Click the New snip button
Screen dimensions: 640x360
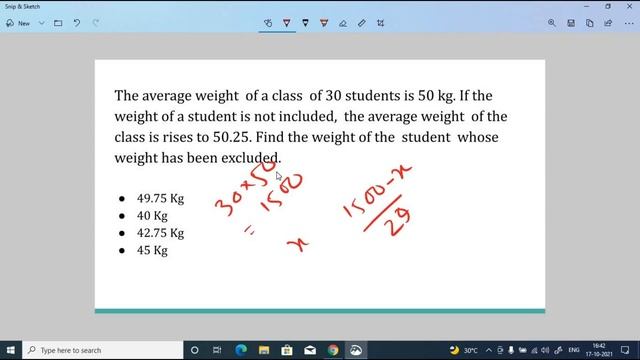point(18,23)
